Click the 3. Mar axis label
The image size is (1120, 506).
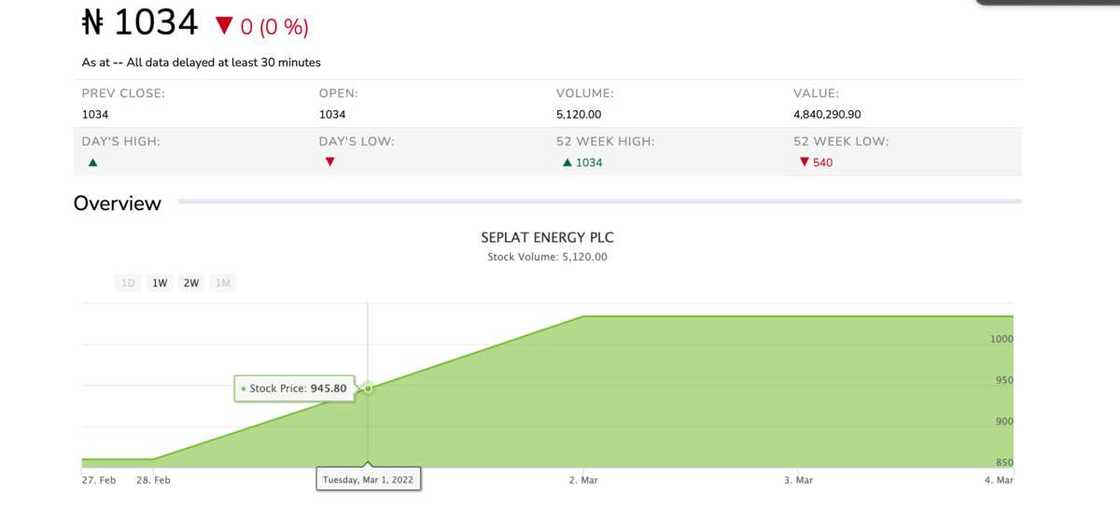(x=798, y=480)
